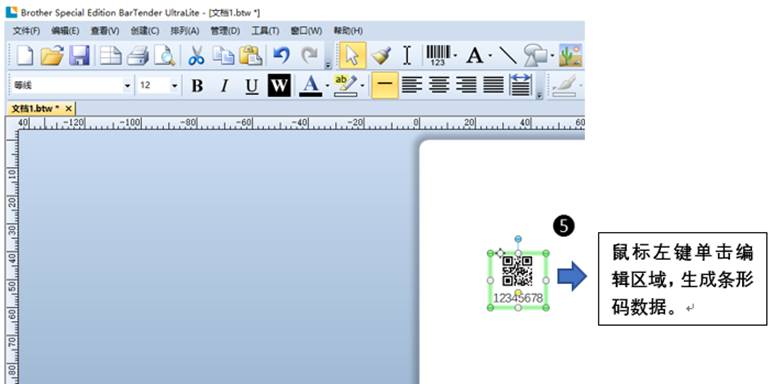
Task: Save the document using the floppy icon
Action: coord(79,55)
